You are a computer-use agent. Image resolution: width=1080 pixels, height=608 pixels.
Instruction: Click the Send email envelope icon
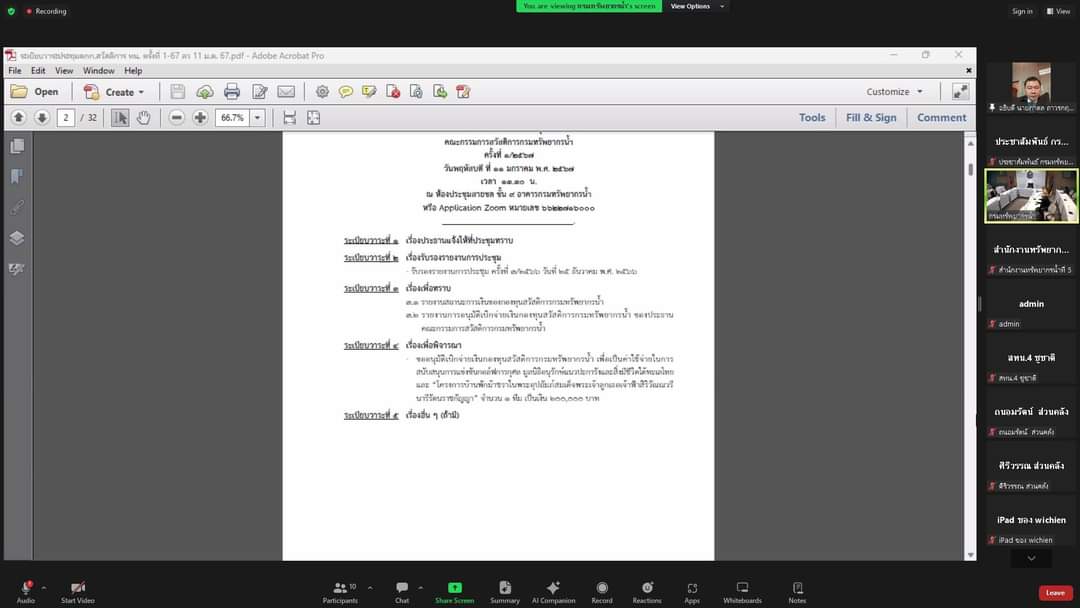click(286, 92)
